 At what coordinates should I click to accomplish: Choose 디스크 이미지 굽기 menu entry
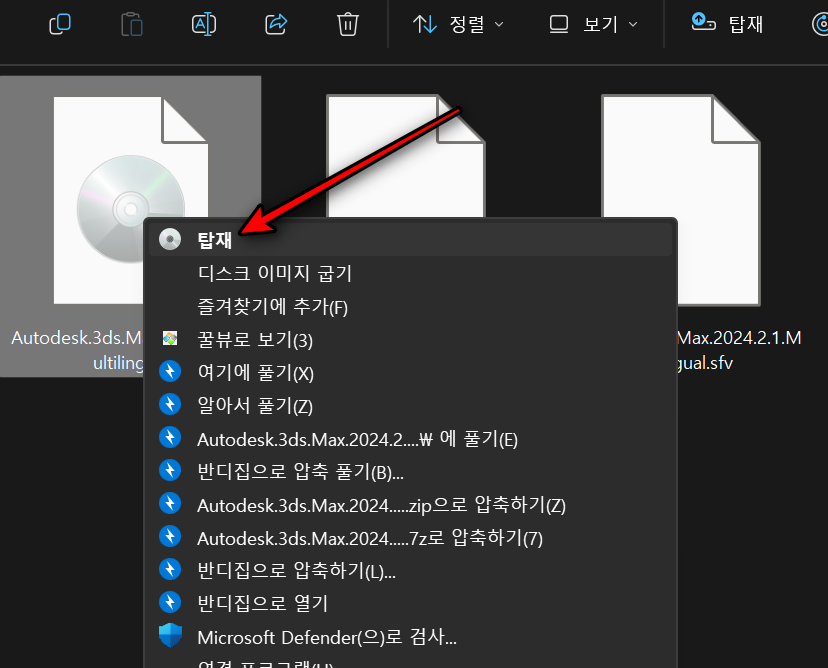point(410,274)
